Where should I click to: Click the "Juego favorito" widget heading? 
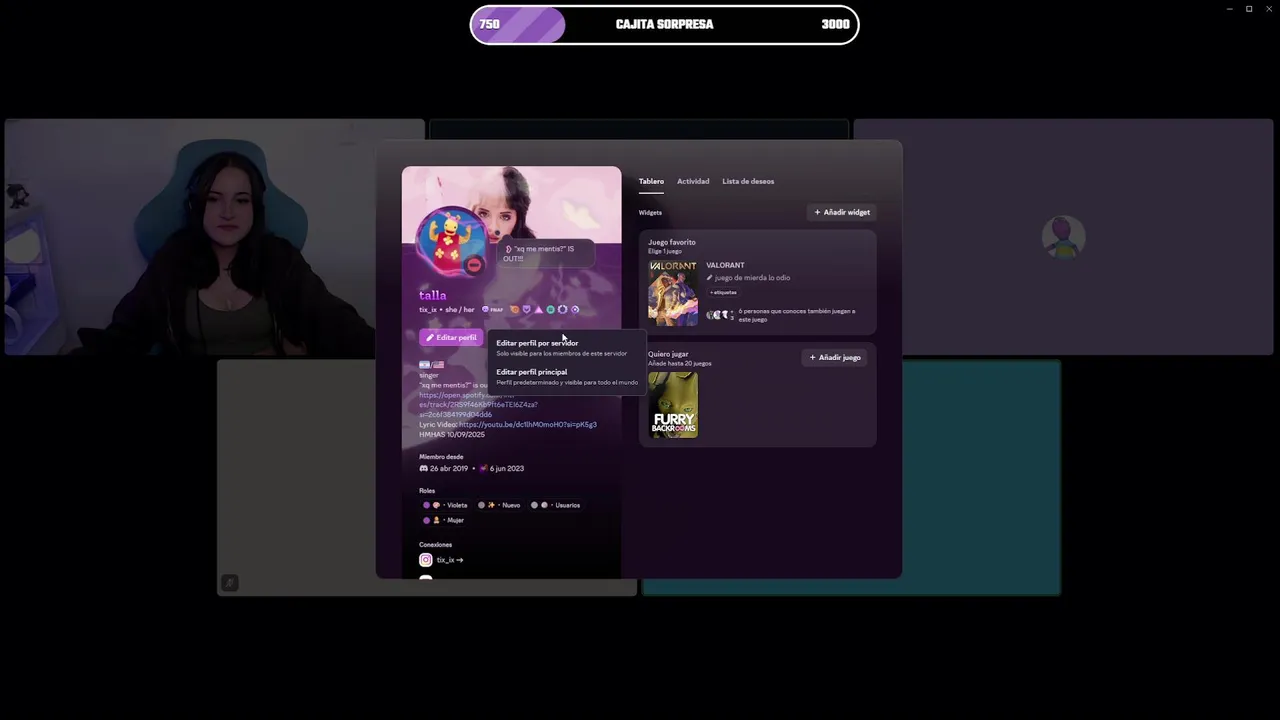point(672,242)
